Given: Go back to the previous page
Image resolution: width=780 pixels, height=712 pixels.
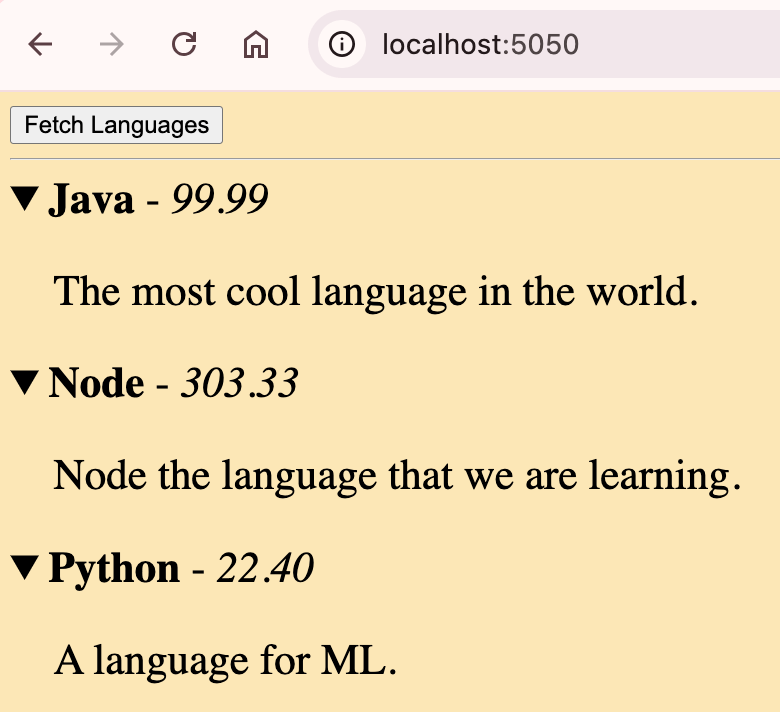Looking at the screenshot, I should [x=40, y=45].
